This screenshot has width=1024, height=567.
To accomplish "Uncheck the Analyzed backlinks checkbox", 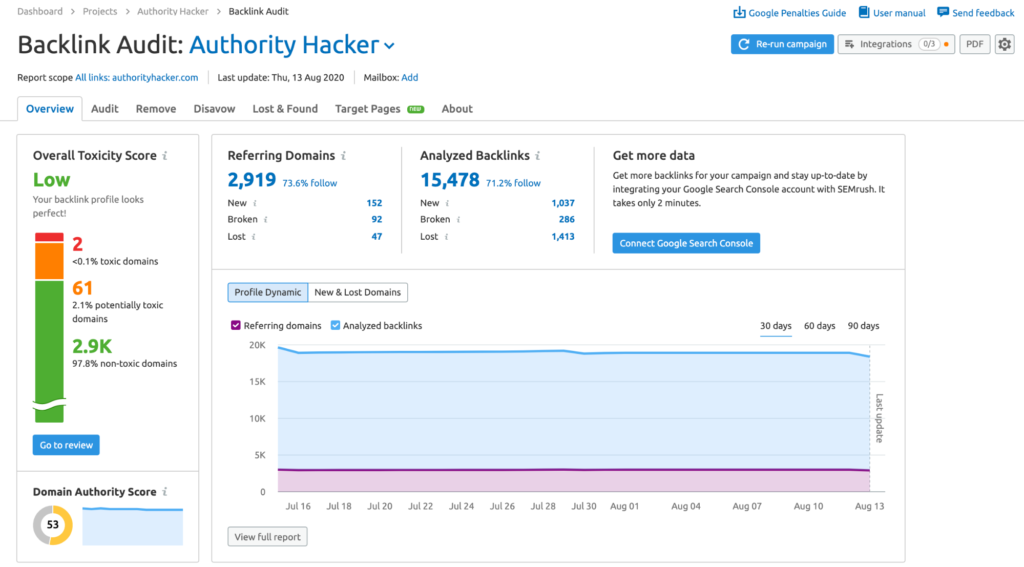I will click(335, 325).
